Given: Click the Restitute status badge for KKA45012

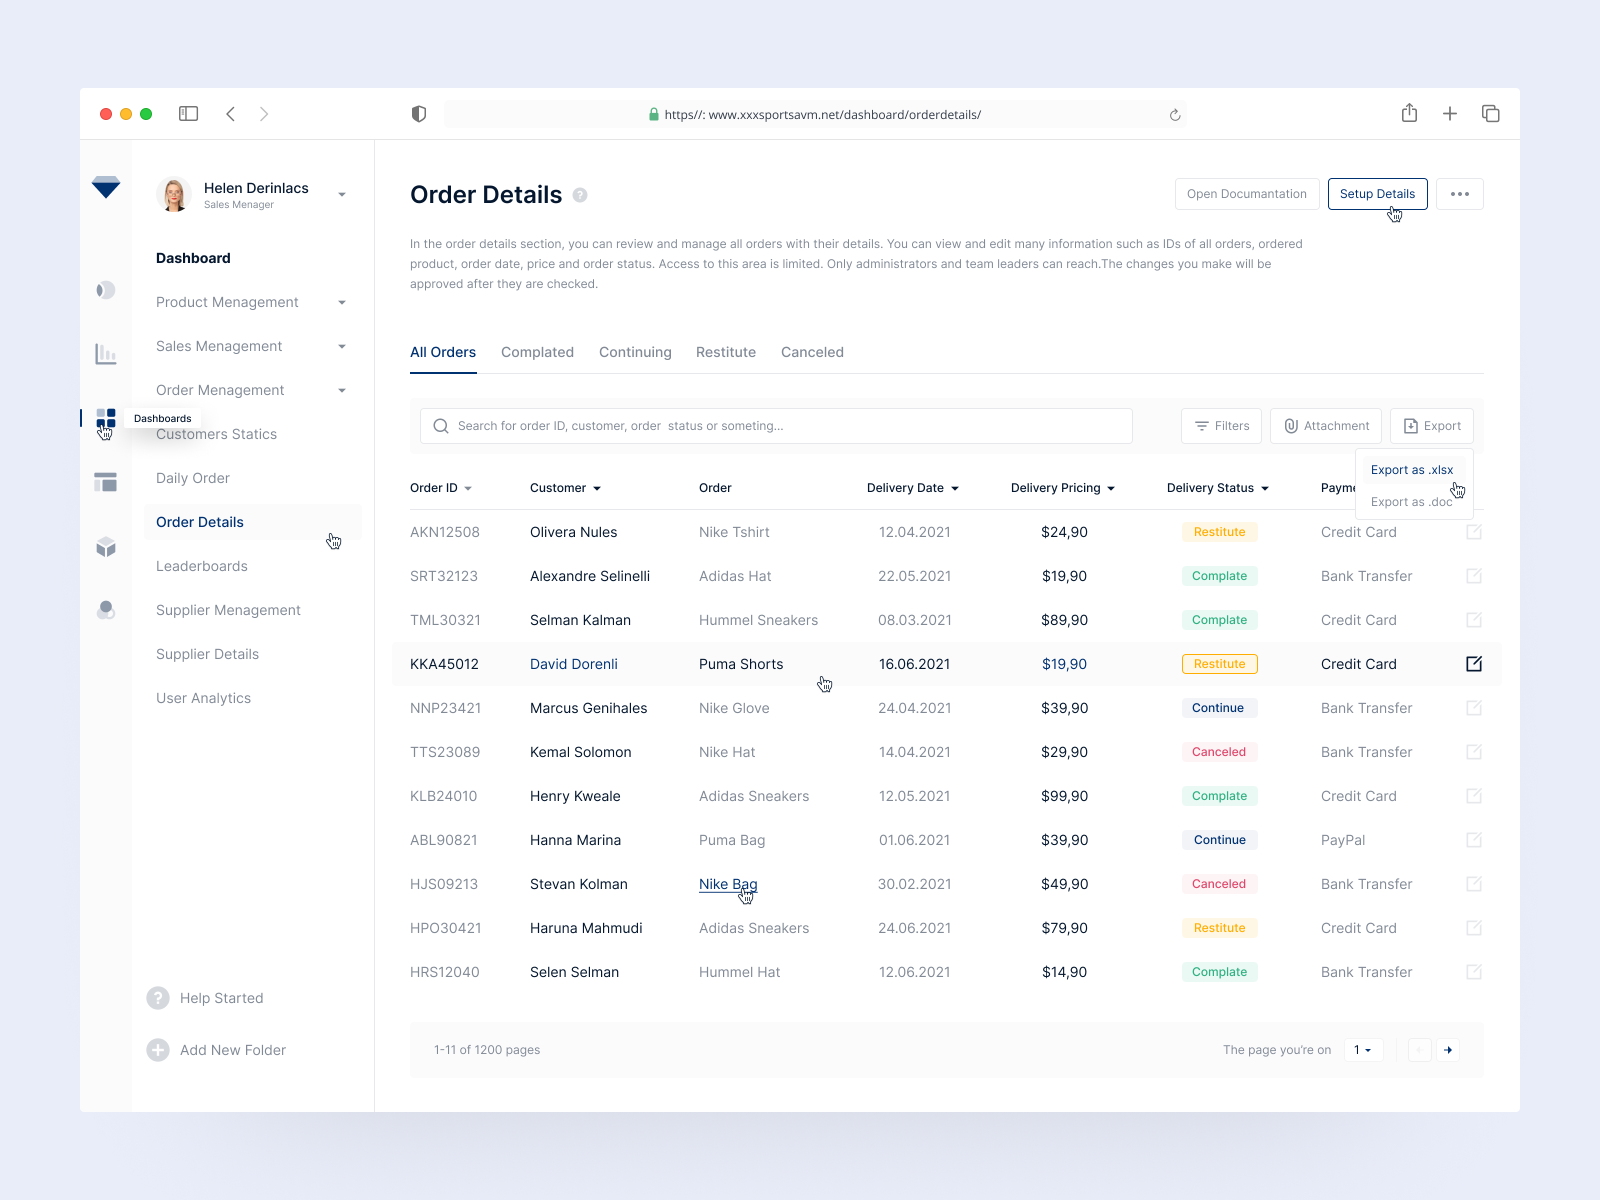Looking at the screenshot, I should click(x=1219, y=663).
